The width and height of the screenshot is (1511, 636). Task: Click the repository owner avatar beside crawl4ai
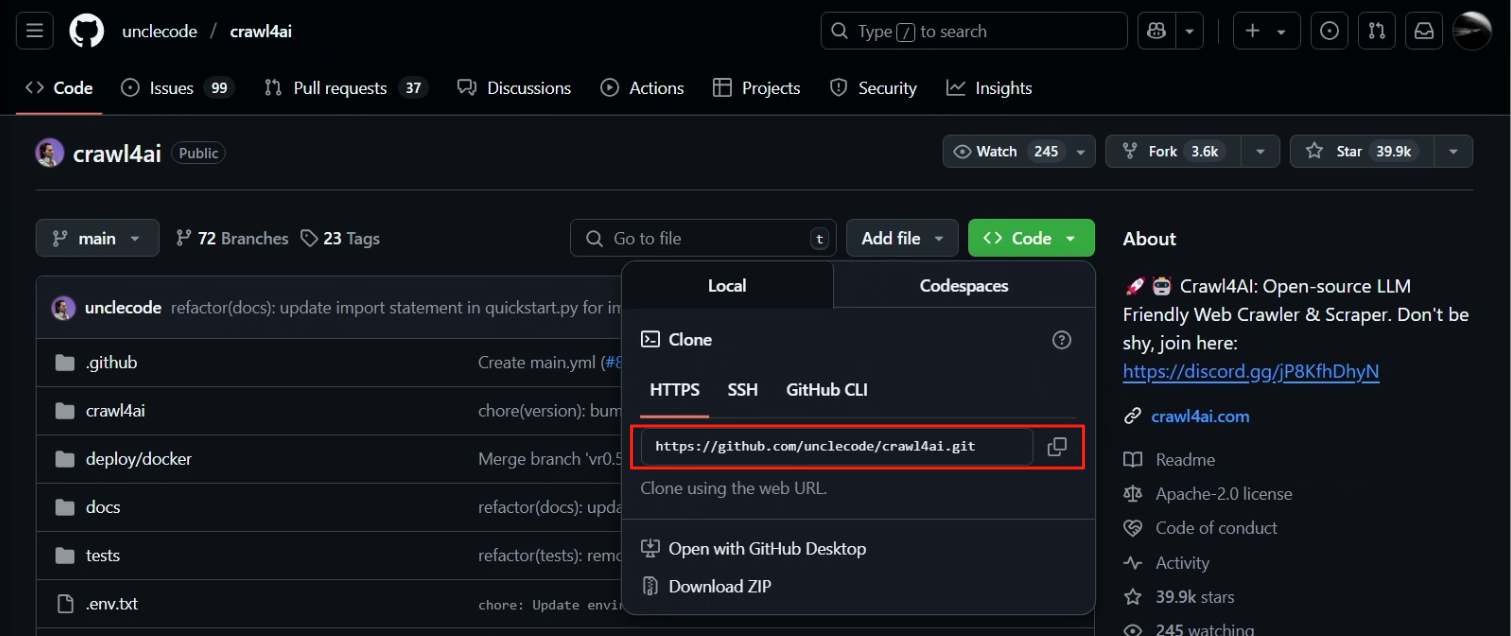(50, 153)
